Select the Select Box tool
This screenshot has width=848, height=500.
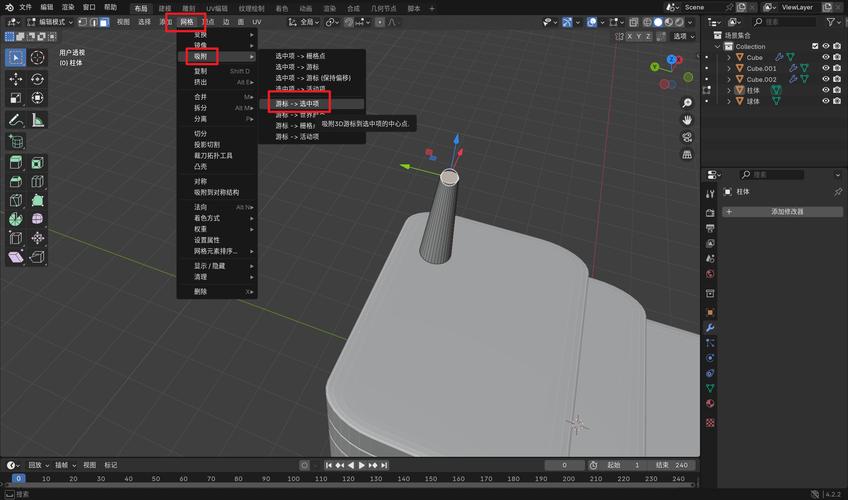[16, 57]
